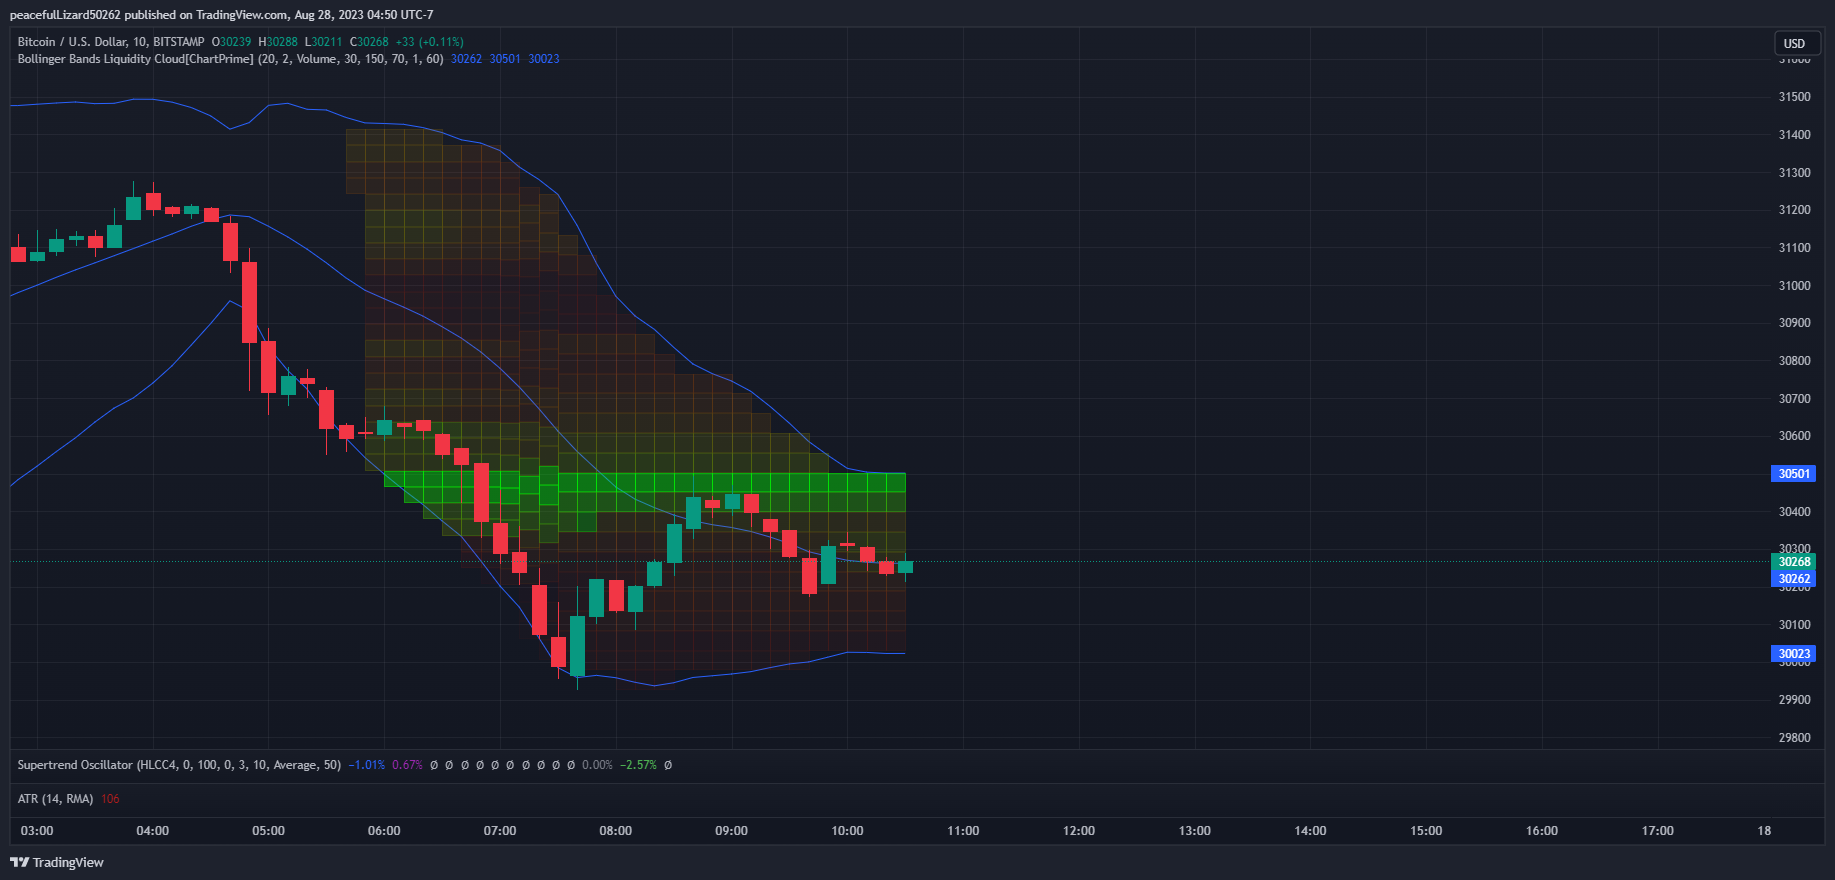Click the 13:00 time axis label
Image resolution: width=1835 pixels, height=880 pixels.
click(1195, 831)
